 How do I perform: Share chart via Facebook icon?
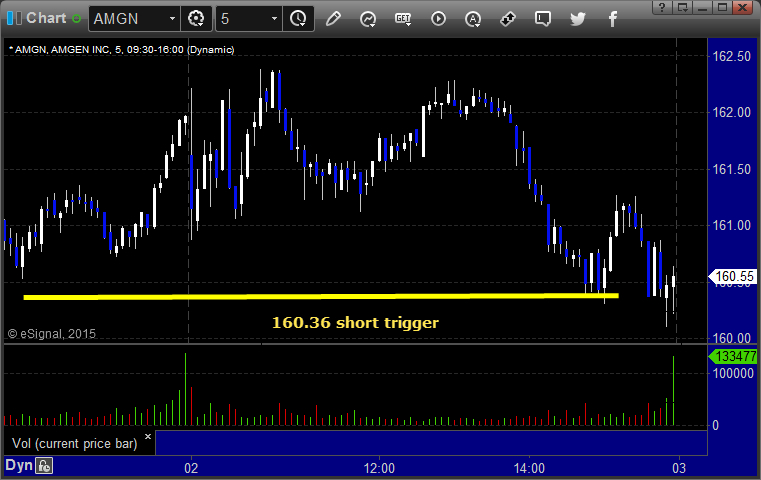(612, 19)
